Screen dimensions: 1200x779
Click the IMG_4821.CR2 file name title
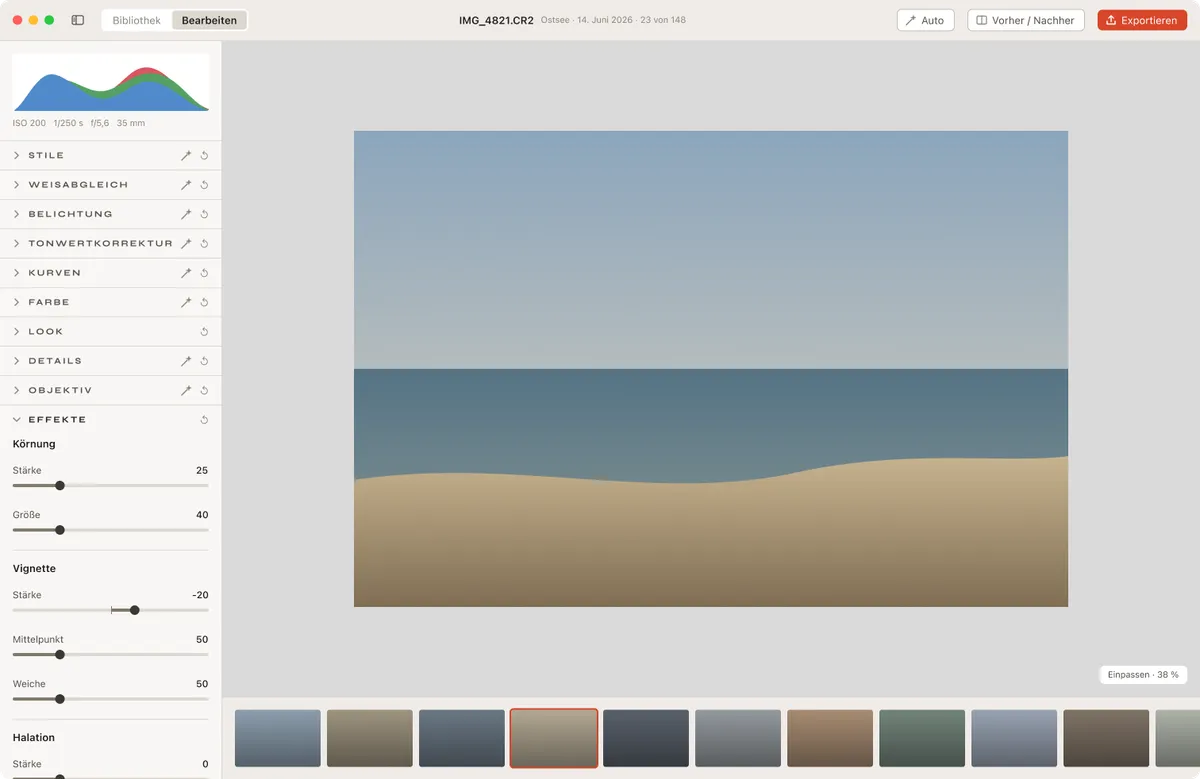click(495, 20)
